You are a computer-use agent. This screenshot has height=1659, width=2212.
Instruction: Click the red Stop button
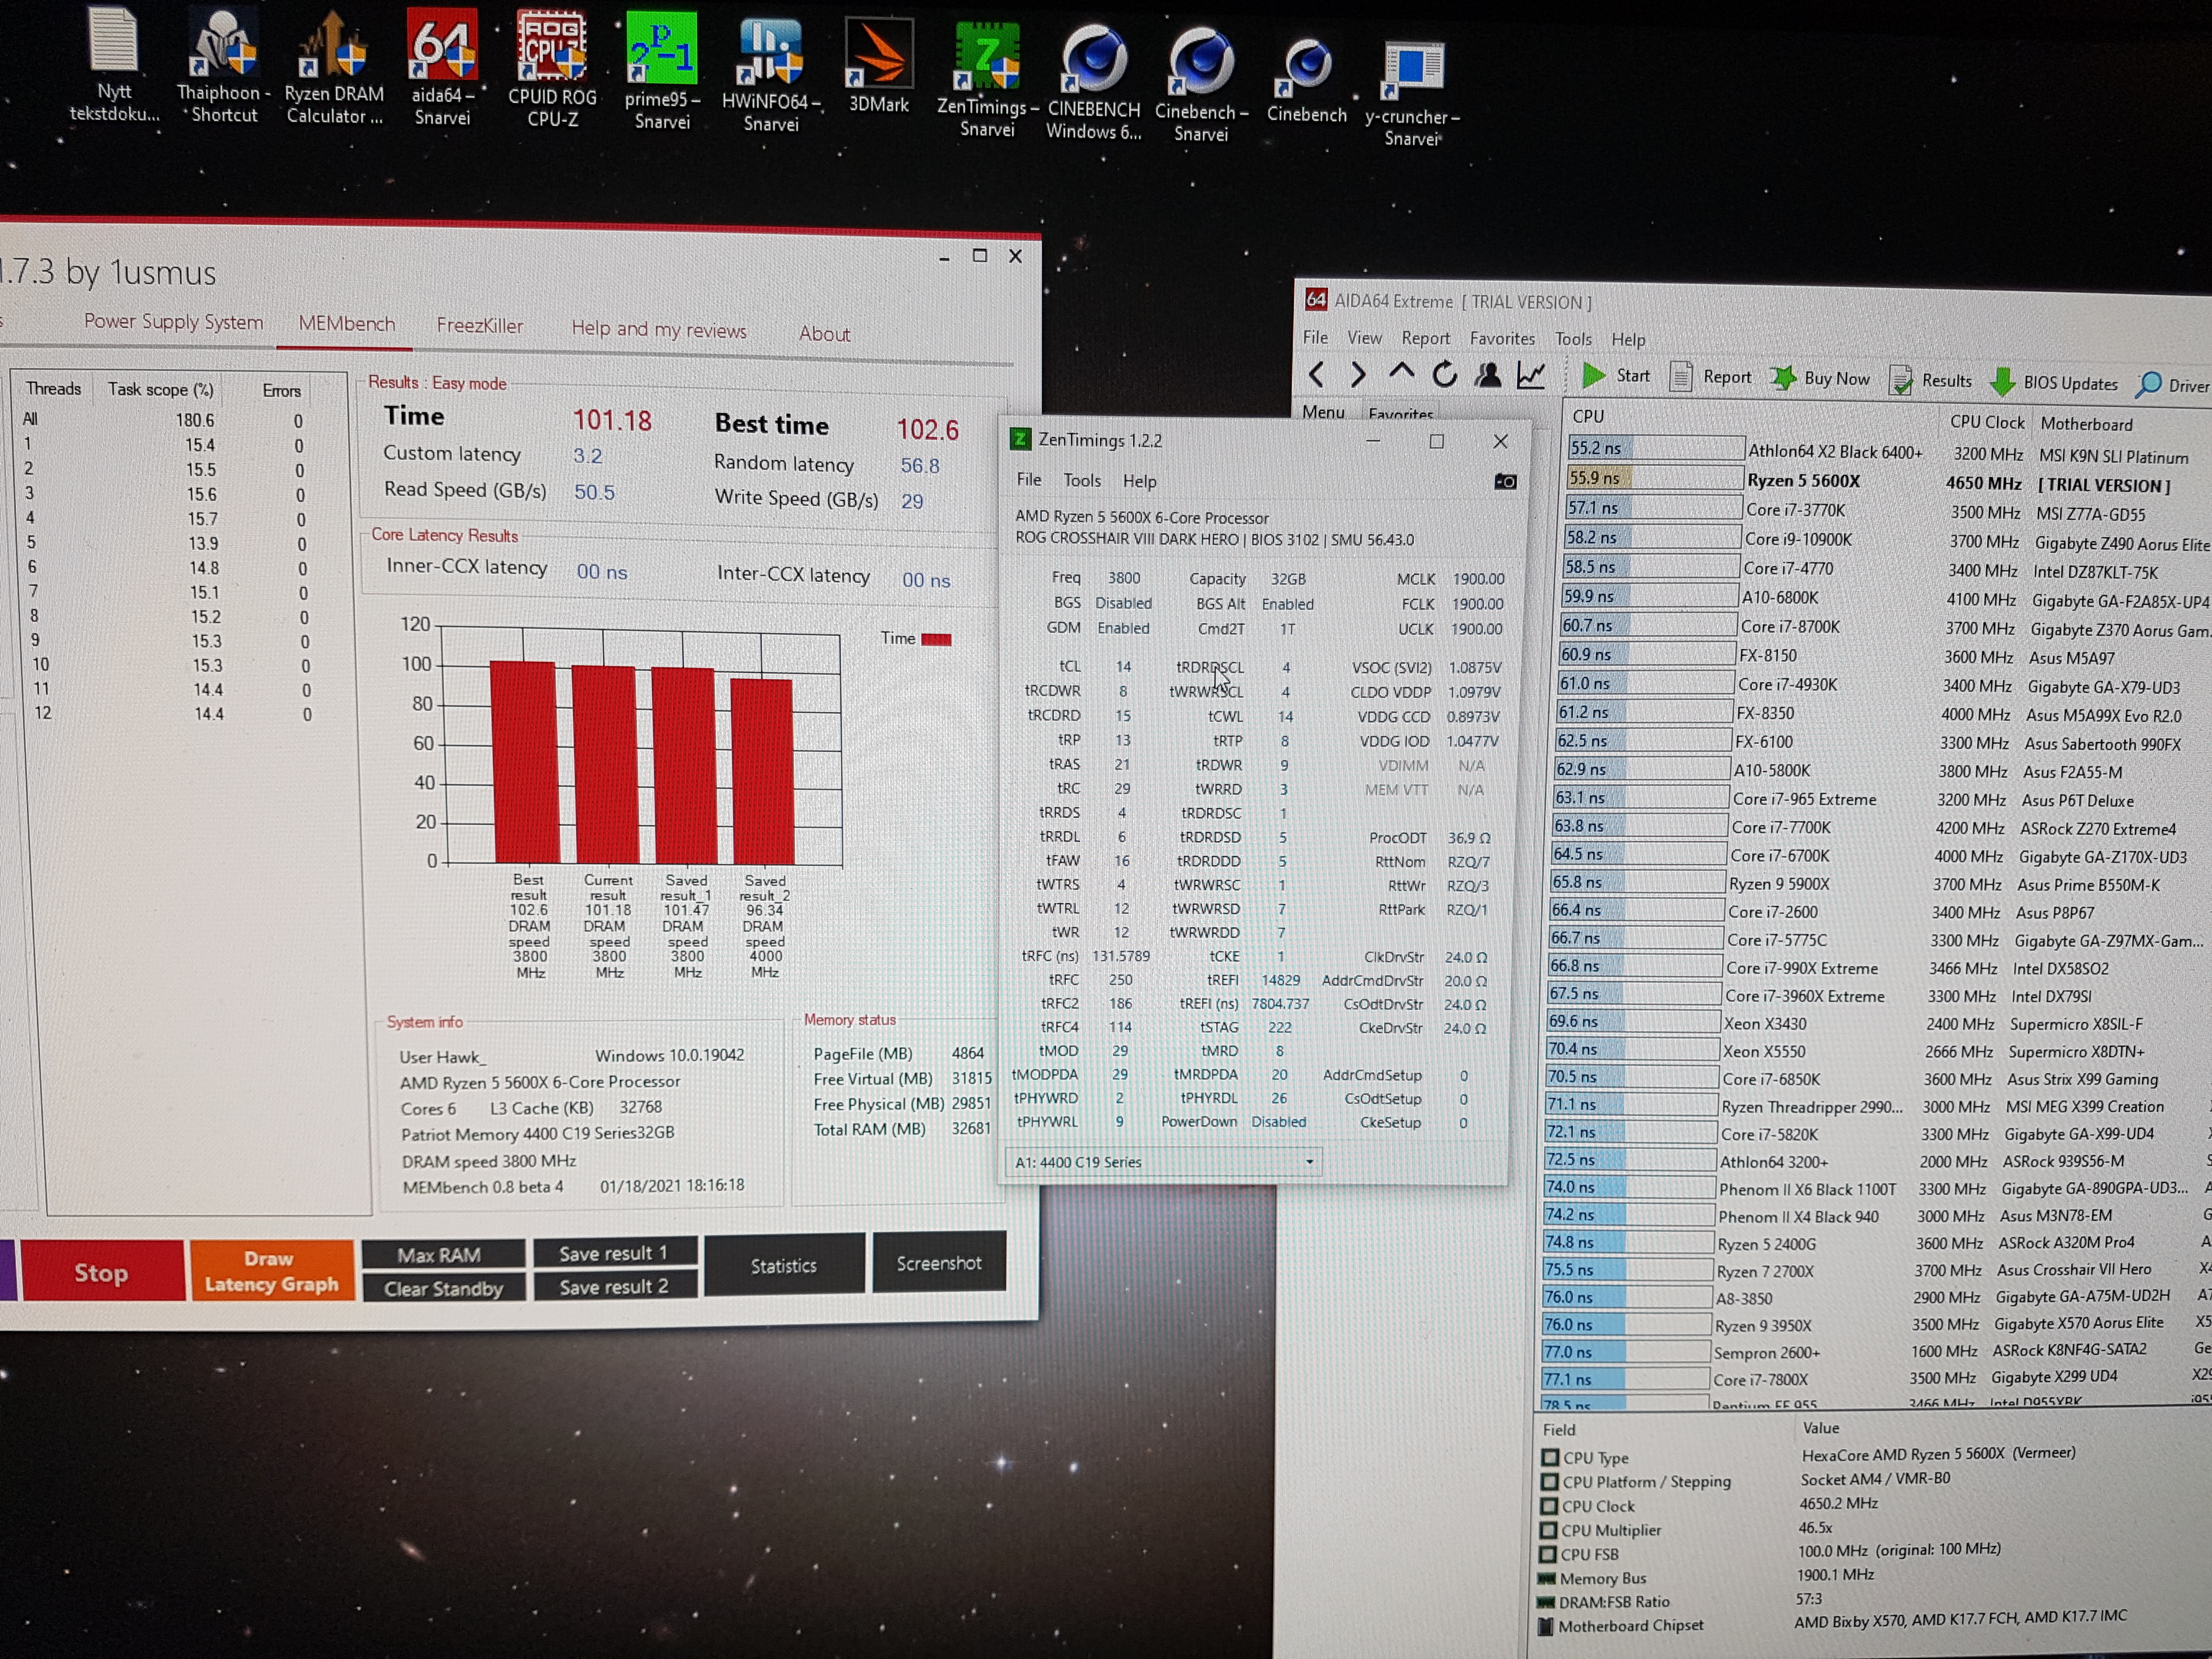pos(102,1272)
